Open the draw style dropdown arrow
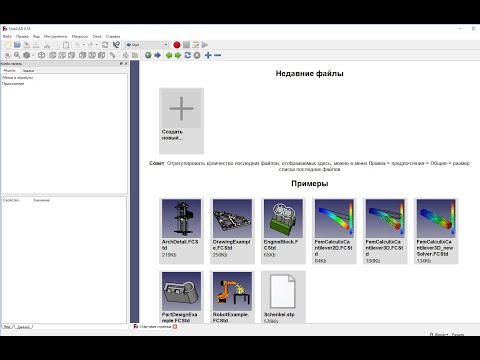480x360 pixels. 33,55
